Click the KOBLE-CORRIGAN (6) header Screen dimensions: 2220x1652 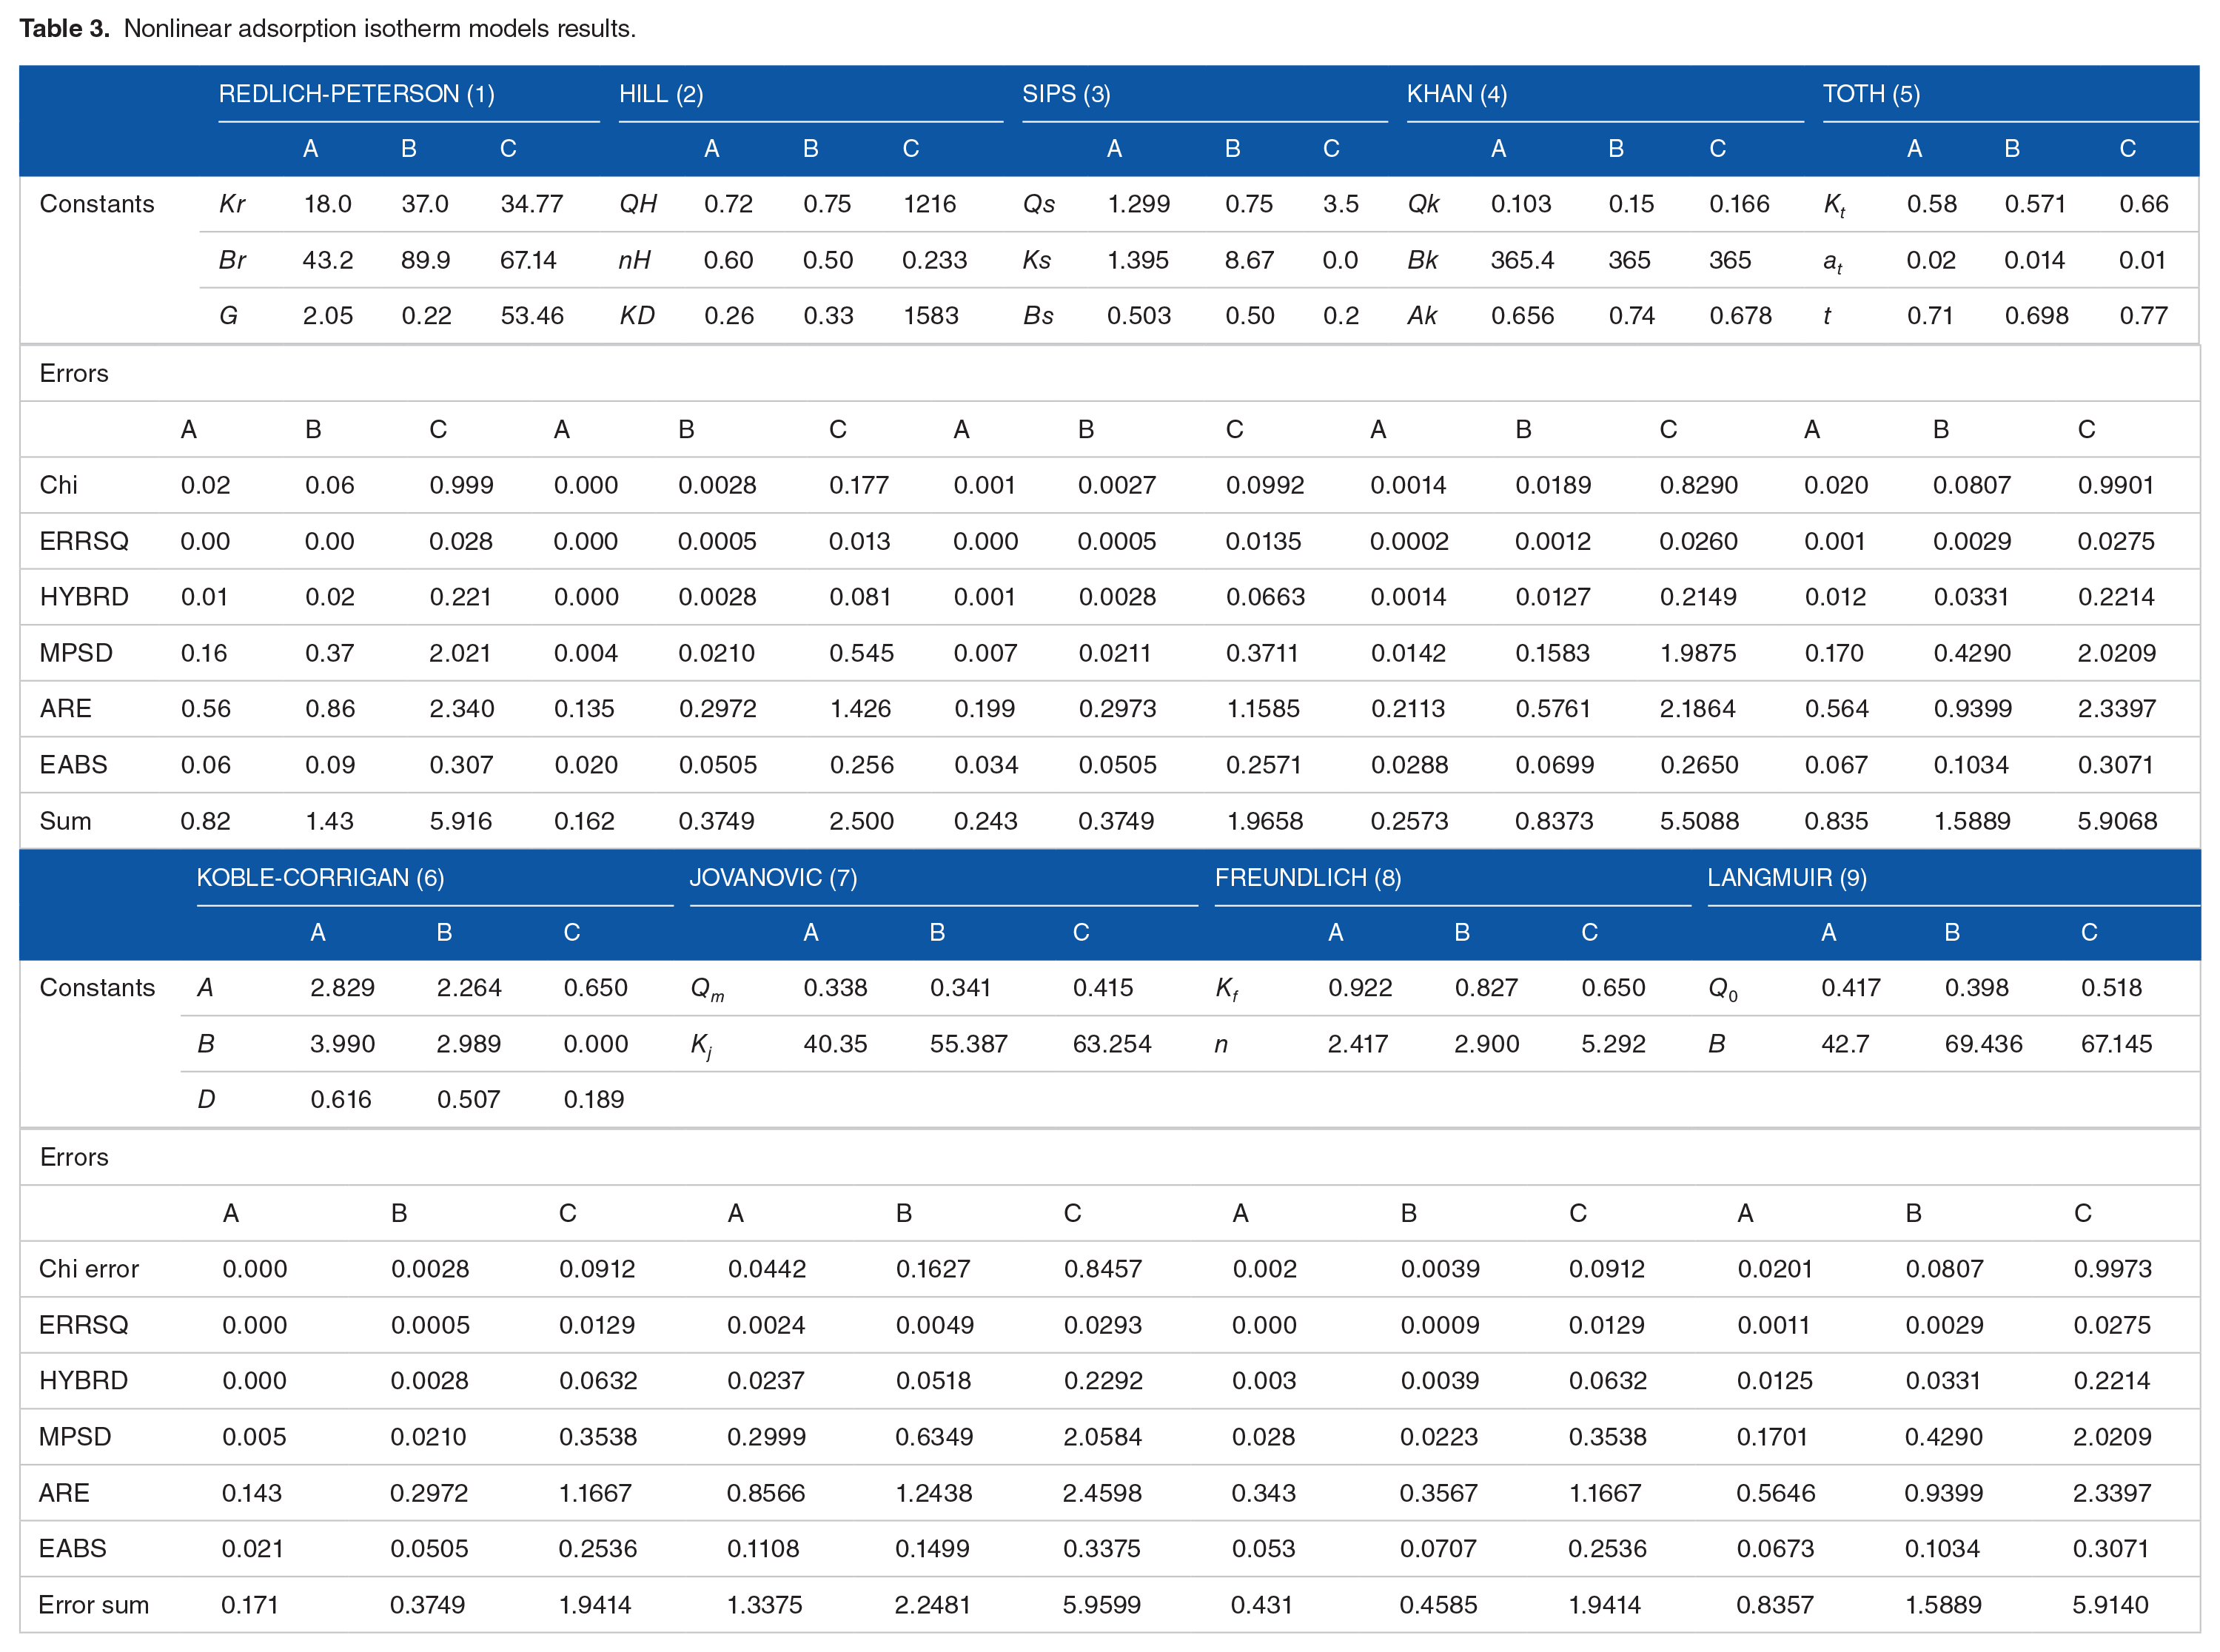[320, 877]
